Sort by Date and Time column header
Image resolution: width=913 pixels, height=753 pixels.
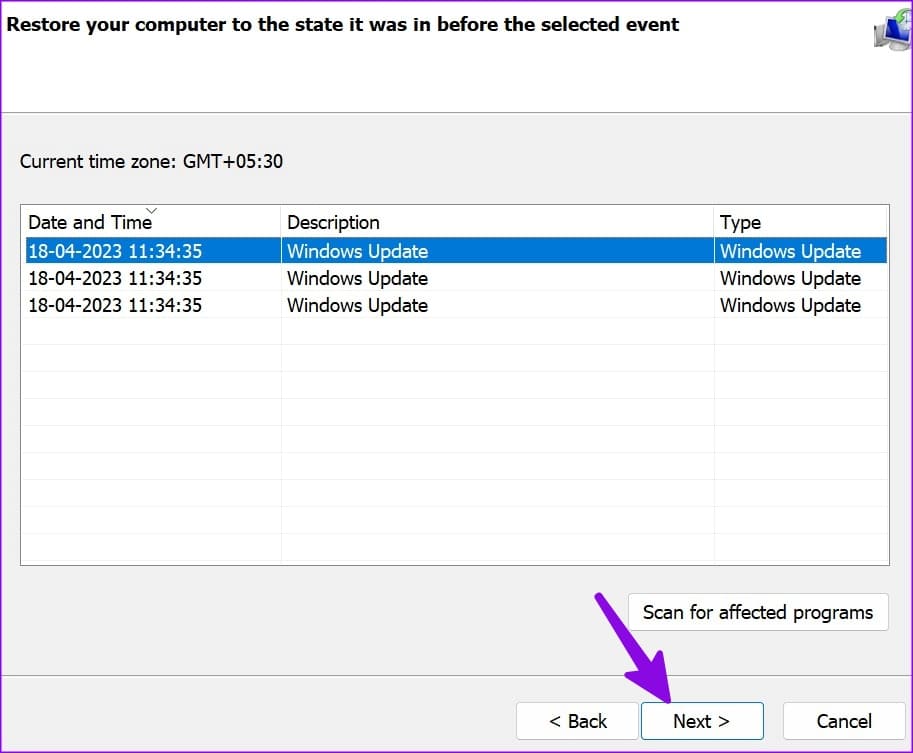[x=151, y=222]
